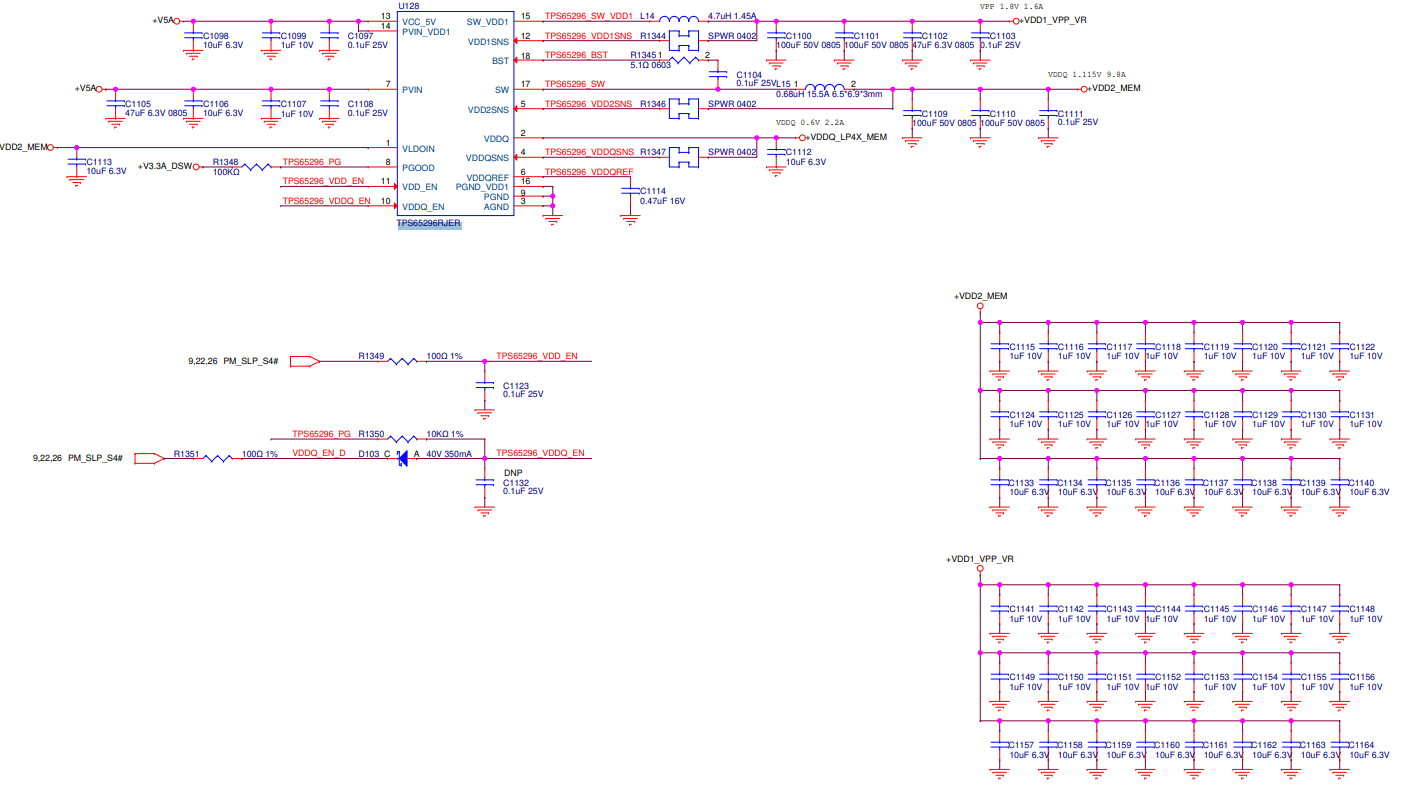Screen dimensions: 1410x806
Task: Click the off-page connector arrow feeding R1349
Action: point(305,361)
